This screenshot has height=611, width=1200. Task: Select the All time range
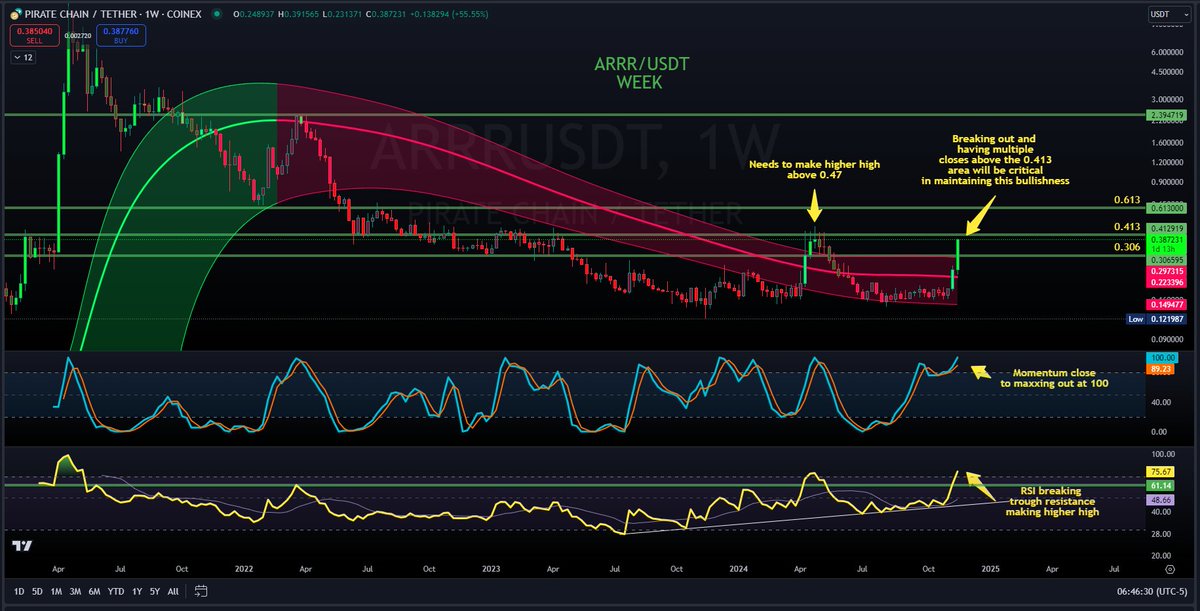(x=173, y=590)
